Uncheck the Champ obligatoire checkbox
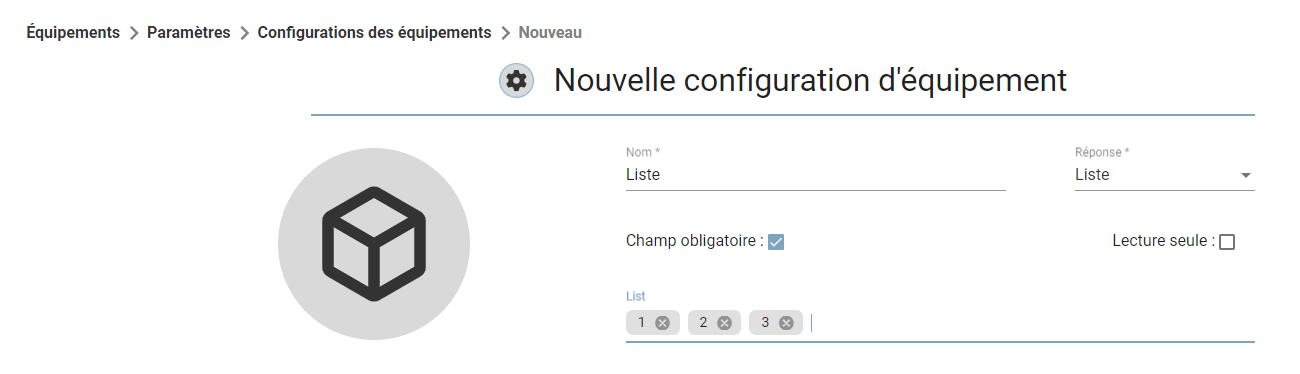 pyautogui.click(x=776, y=241)
